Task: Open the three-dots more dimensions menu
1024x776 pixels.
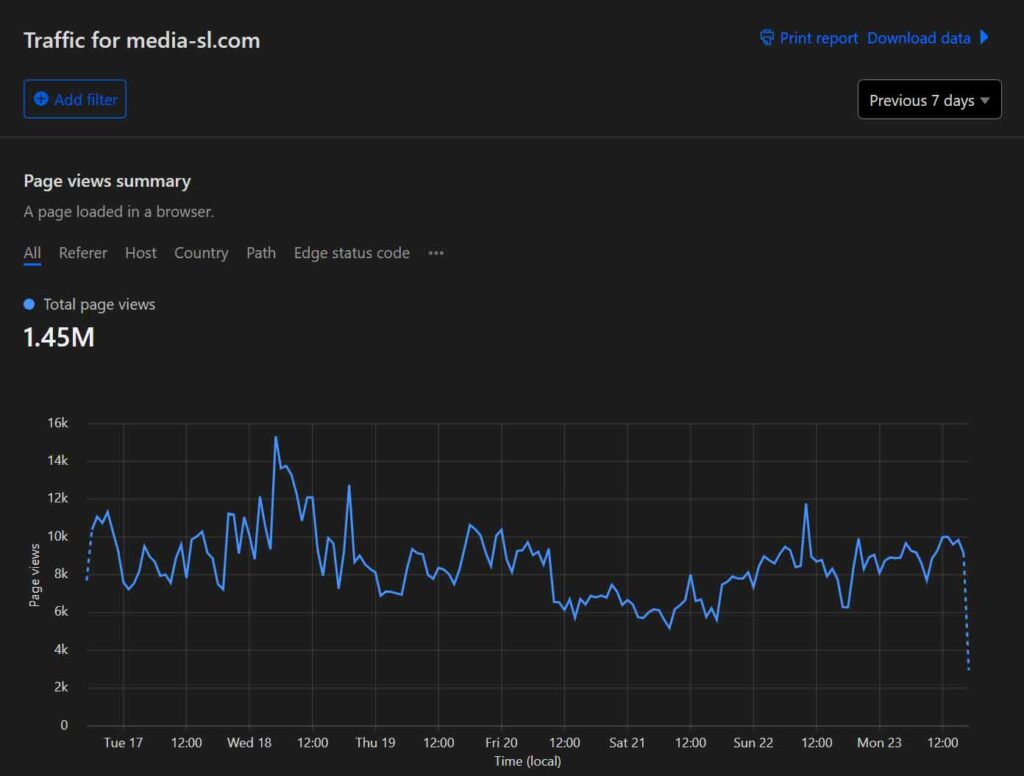Action: [436, 253]
